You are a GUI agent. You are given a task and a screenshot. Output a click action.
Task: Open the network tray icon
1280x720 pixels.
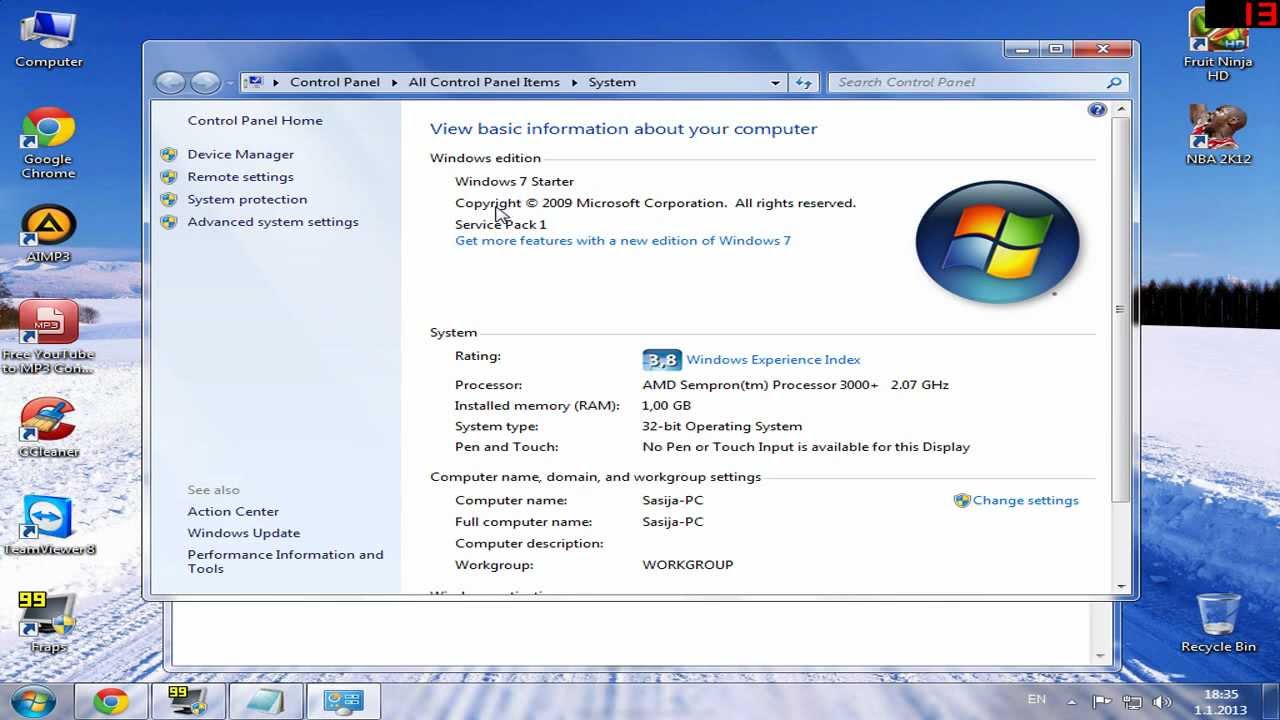(x=1132, y=702)
